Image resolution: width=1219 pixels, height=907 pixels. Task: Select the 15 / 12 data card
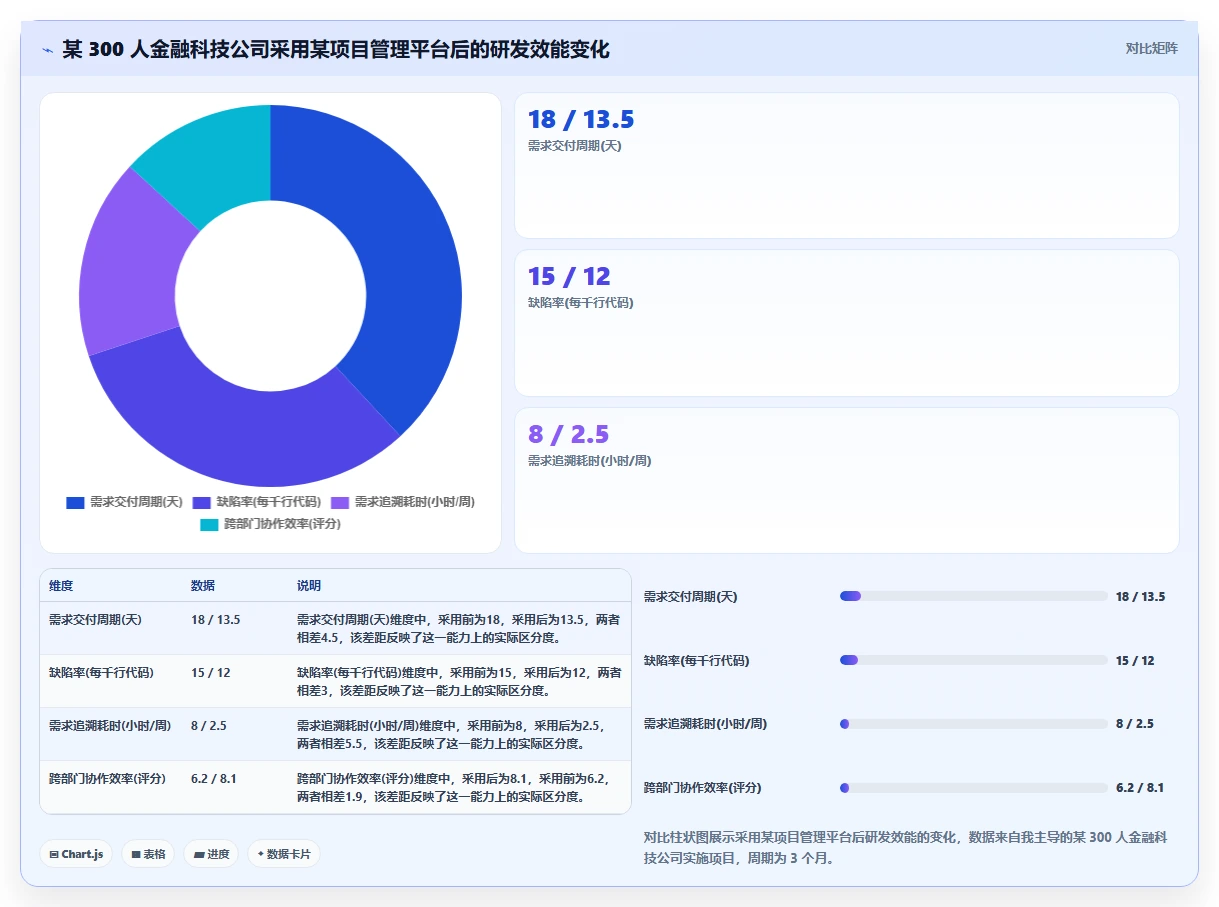[x=846, y=323]
